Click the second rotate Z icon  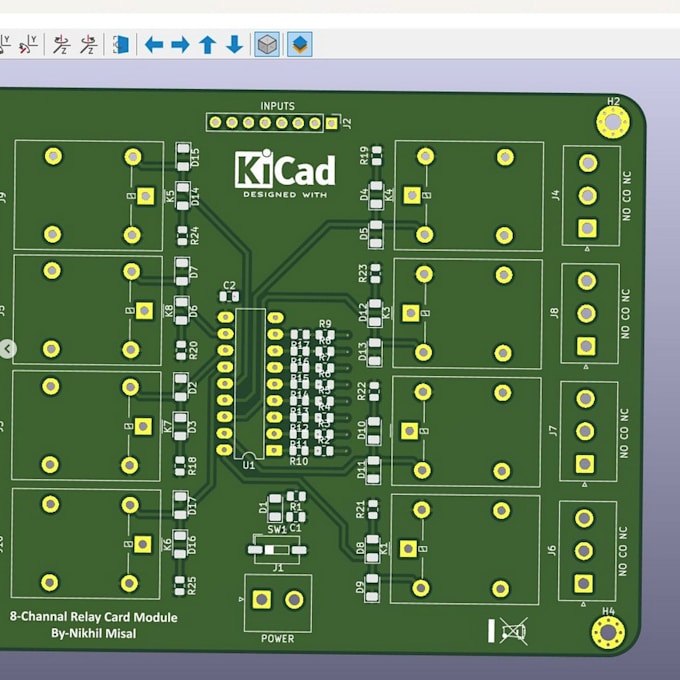tap(88, 44)
